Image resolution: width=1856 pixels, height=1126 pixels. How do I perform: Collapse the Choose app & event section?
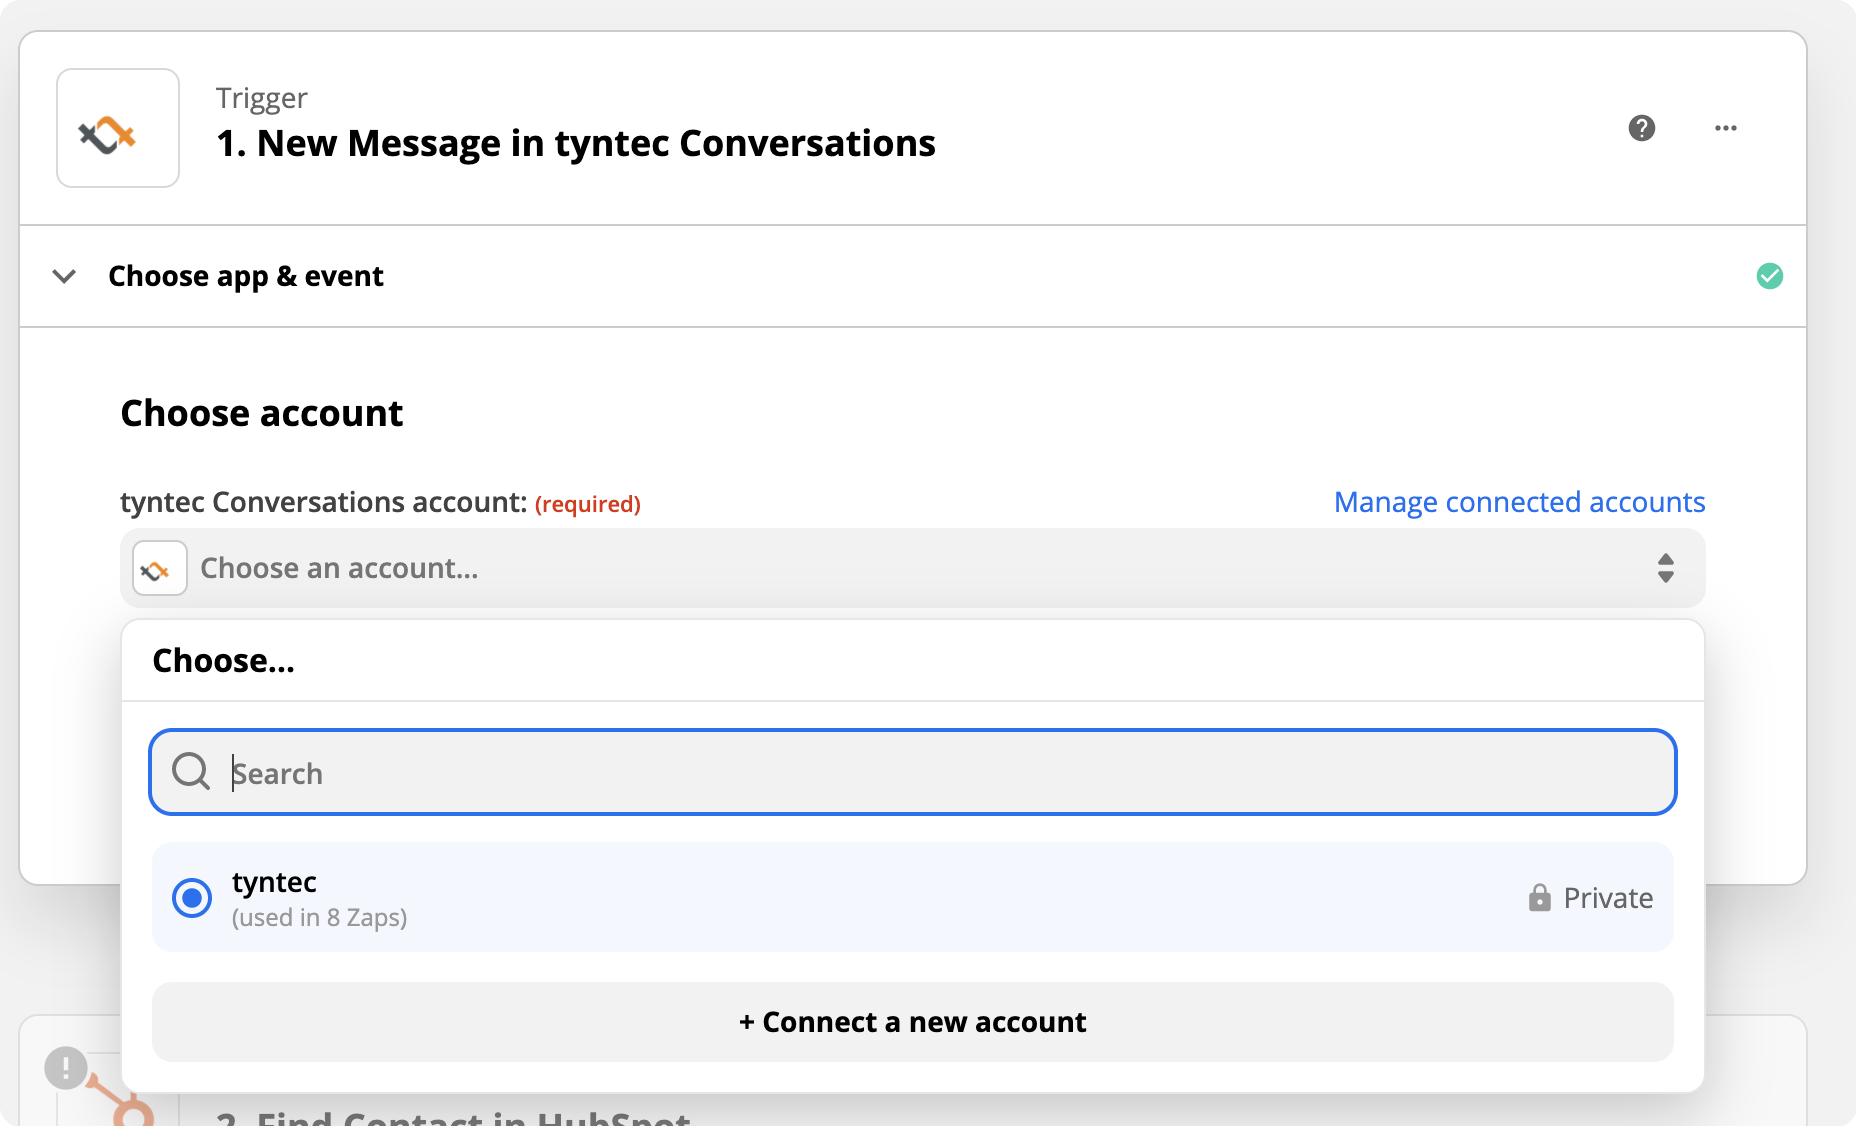pos(64,276)
